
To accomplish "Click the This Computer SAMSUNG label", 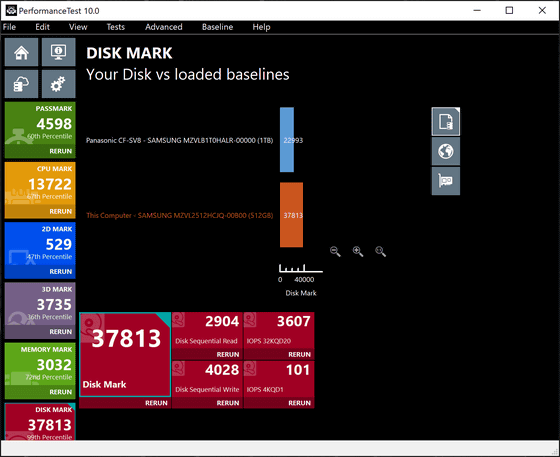I will coord(180,215).
